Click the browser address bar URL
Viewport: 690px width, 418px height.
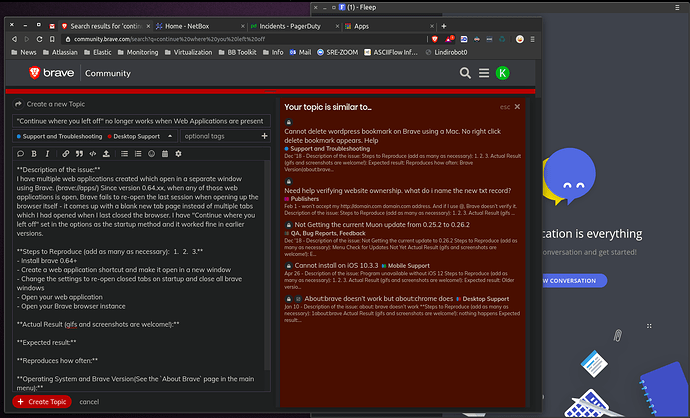(169, 39)
